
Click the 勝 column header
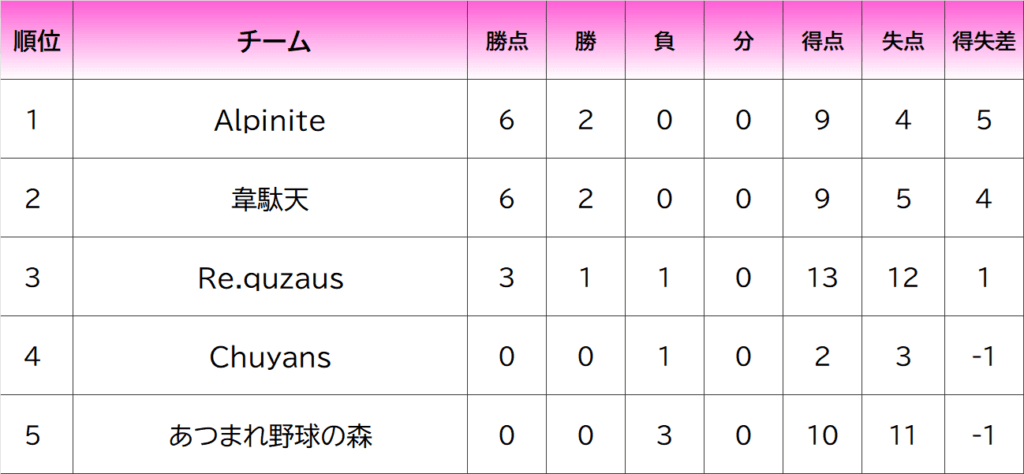[586, 41]
